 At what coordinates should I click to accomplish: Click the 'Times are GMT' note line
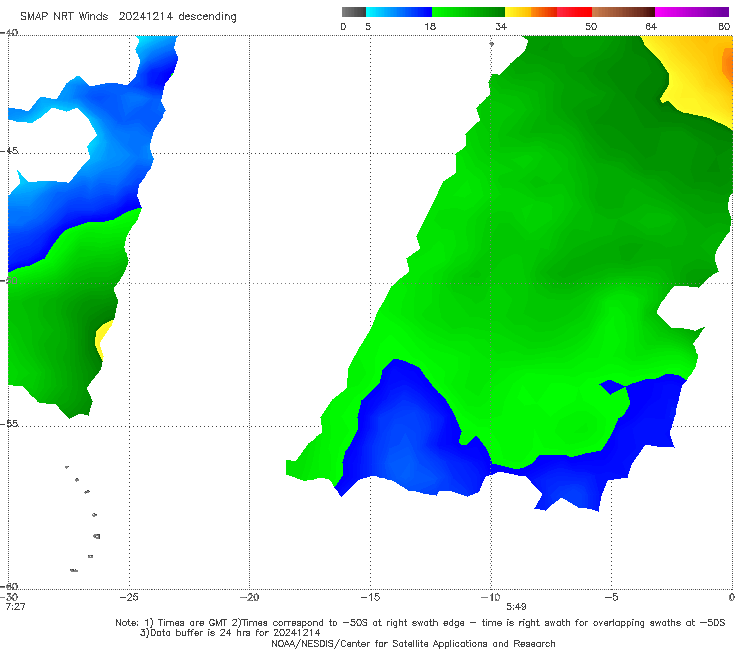coord(420,623)
